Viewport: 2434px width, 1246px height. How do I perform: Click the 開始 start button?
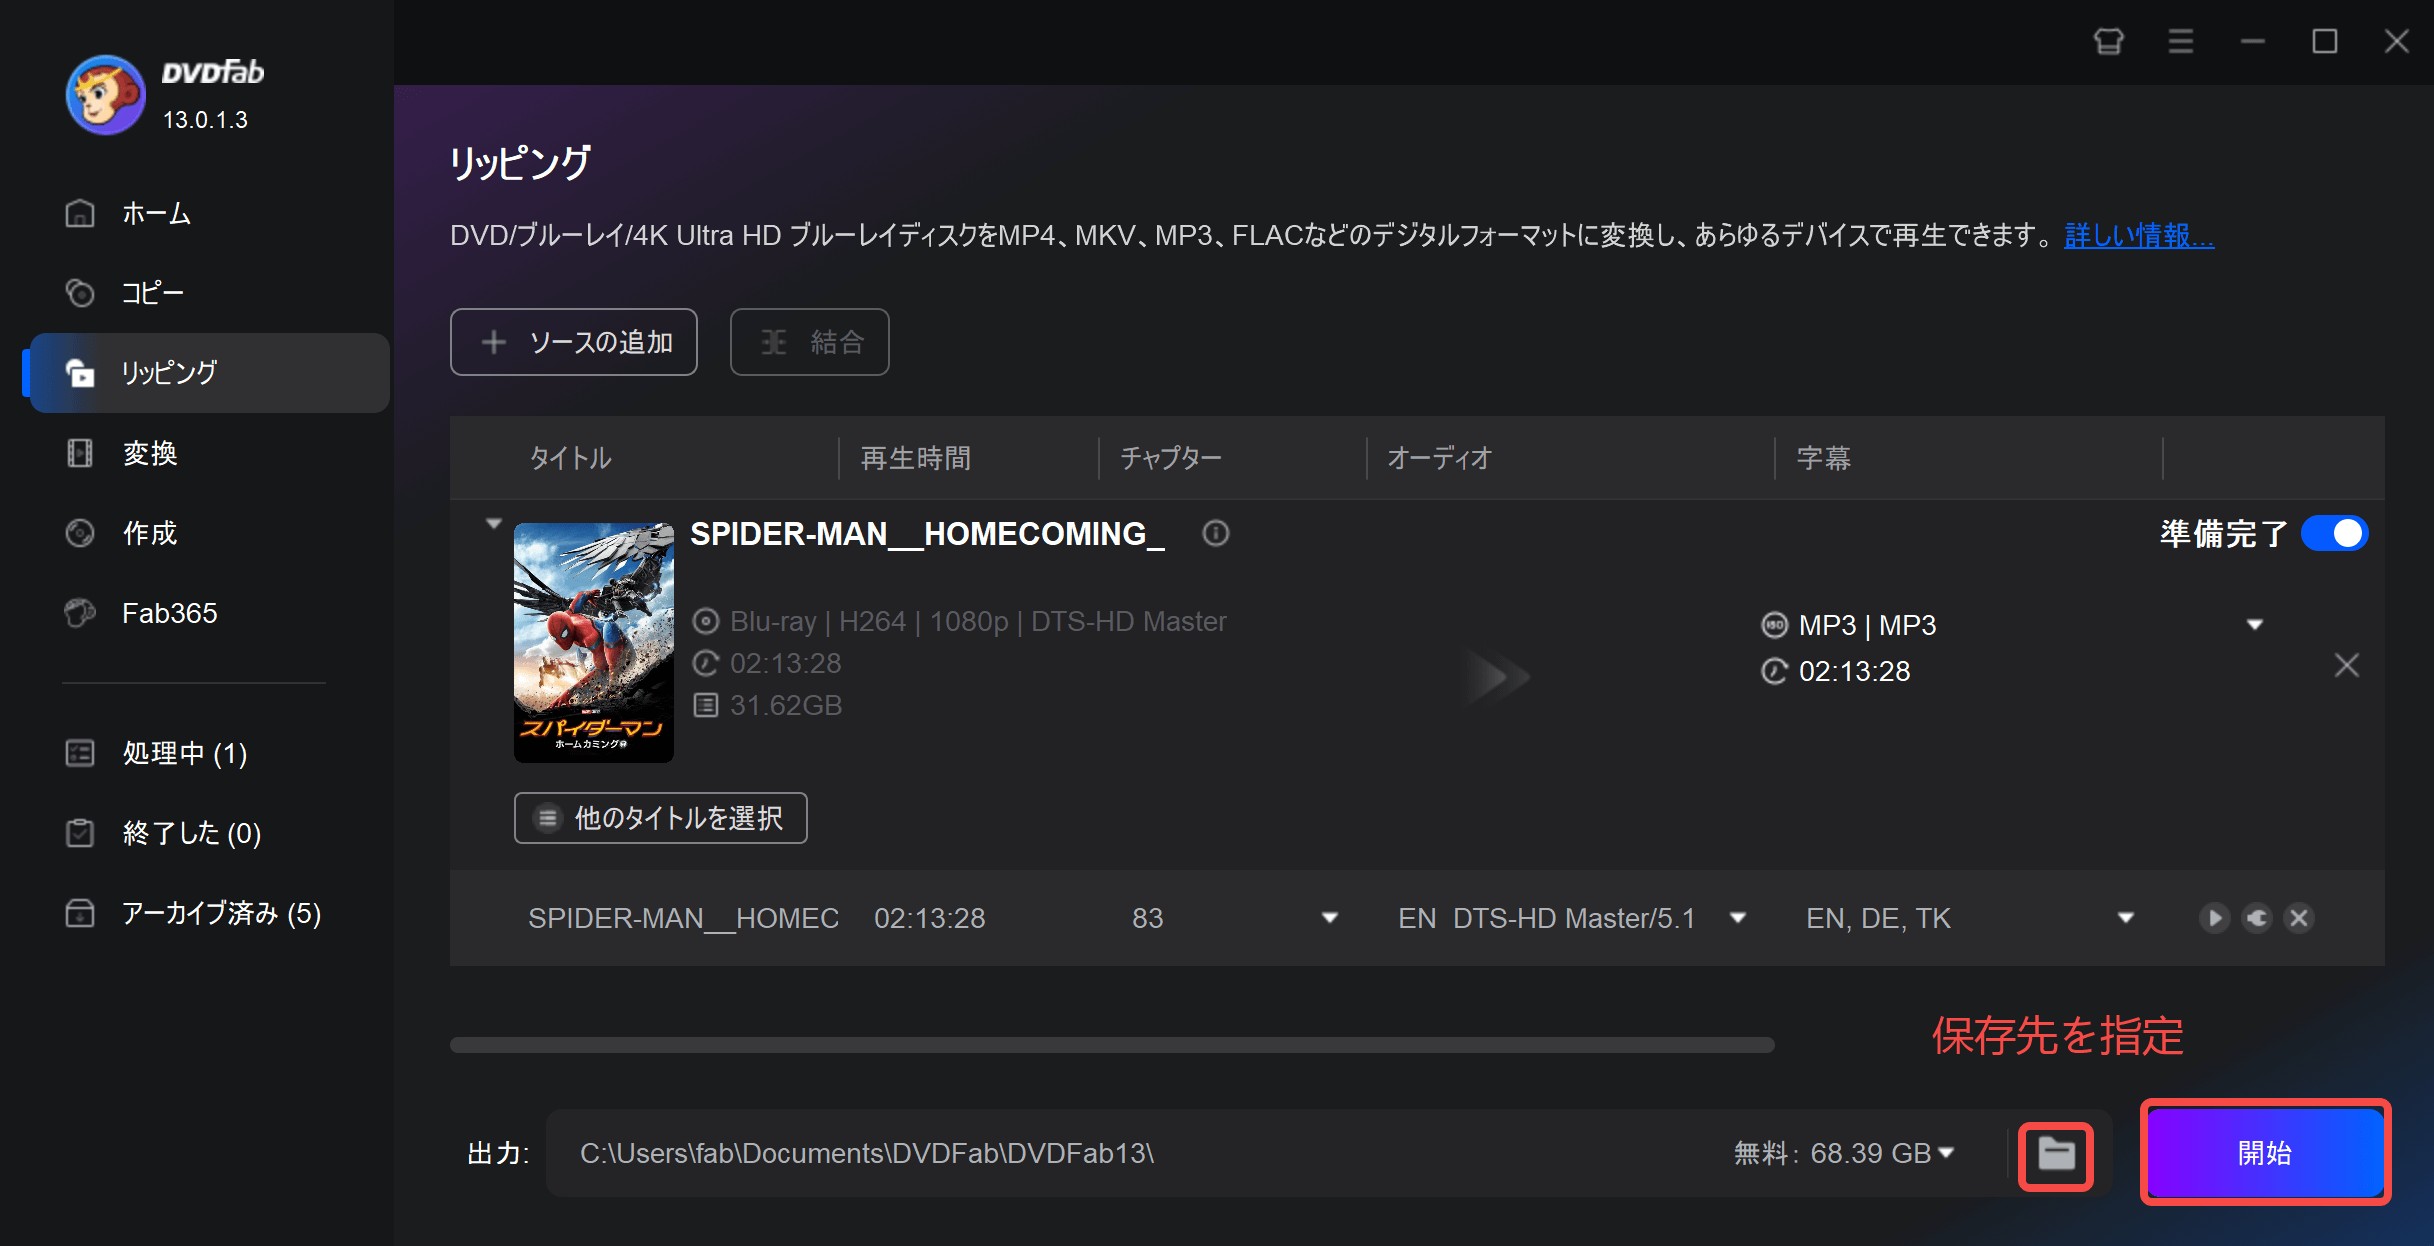pyautogui.click(x=2265, y=1153)
